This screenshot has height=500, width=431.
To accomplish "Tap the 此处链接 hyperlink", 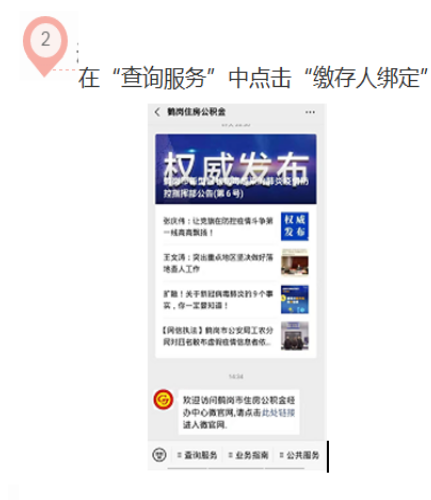I will [x=278, y=413].
